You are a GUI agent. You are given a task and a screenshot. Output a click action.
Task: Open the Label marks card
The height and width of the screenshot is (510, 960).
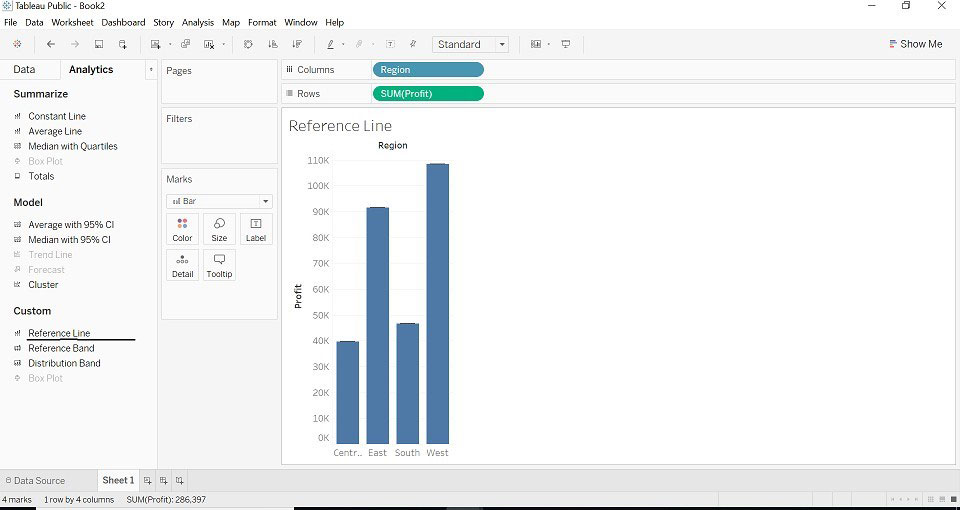256,229
